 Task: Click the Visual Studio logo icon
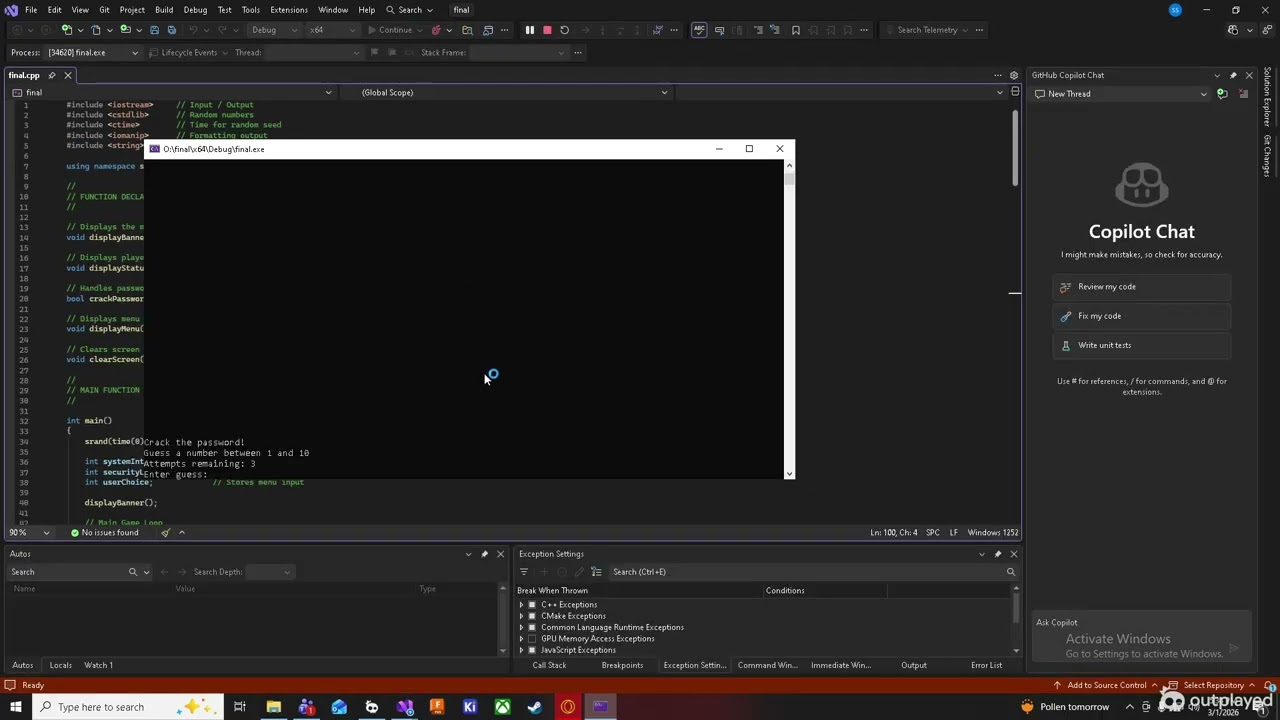pos(11,10)
